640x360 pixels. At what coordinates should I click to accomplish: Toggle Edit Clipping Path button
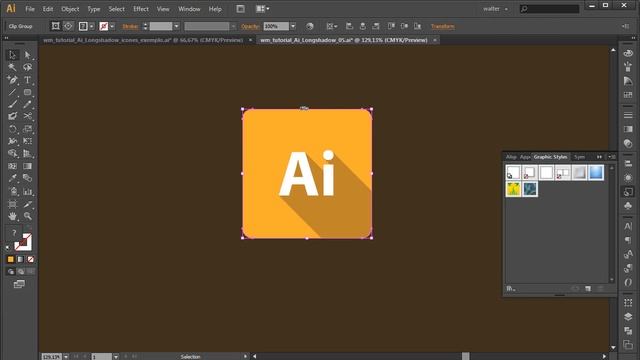point(56,26)
